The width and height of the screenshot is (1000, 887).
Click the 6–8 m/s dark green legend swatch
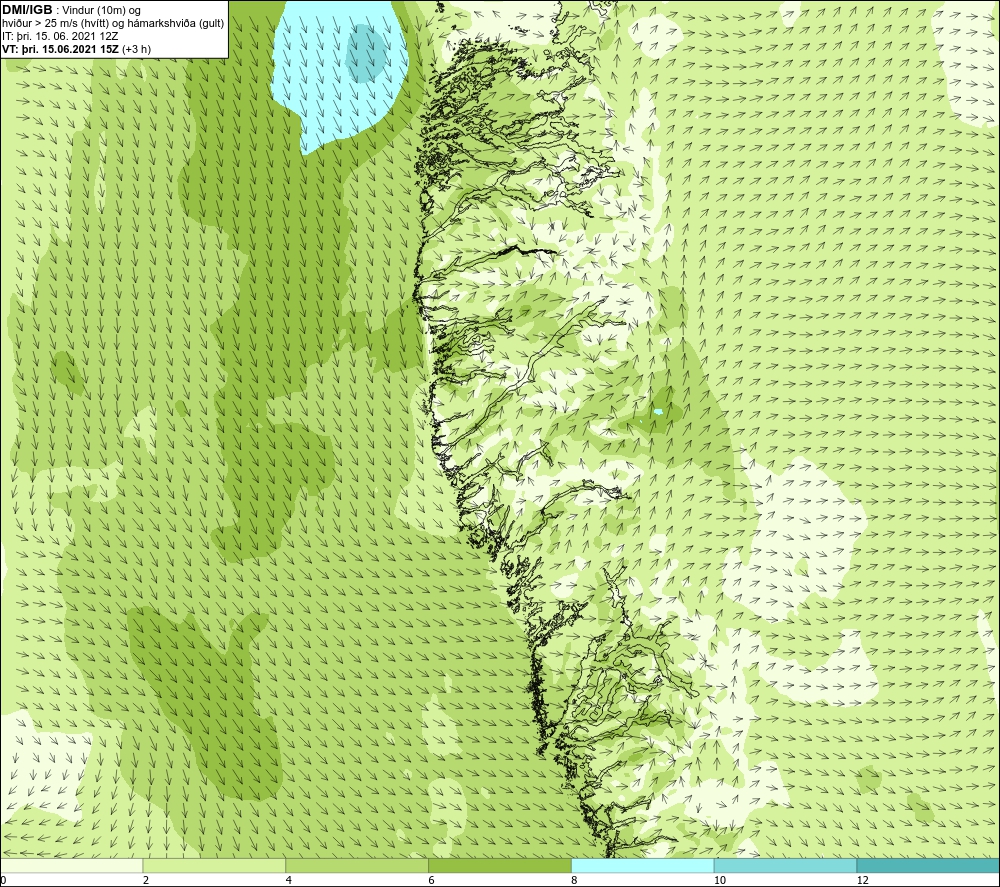click(500, 866)
